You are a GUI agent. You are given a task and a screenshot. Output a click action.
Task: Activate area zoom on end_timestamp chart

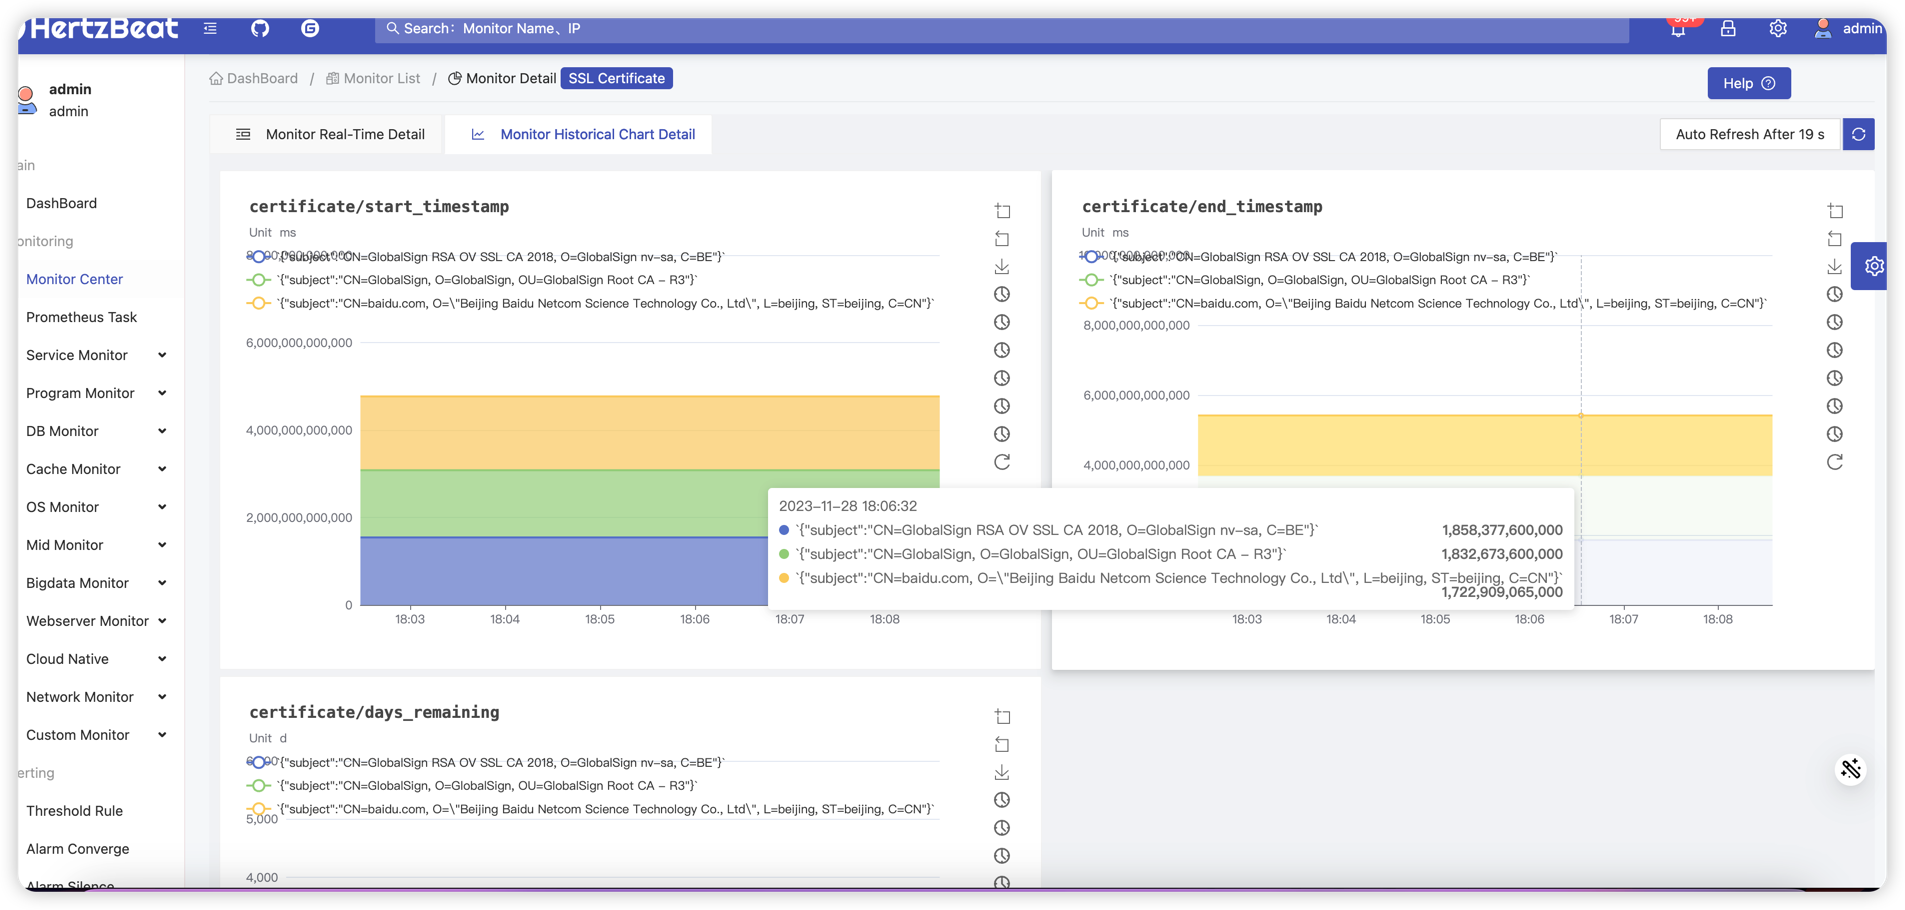click(x=1835, y=211)
